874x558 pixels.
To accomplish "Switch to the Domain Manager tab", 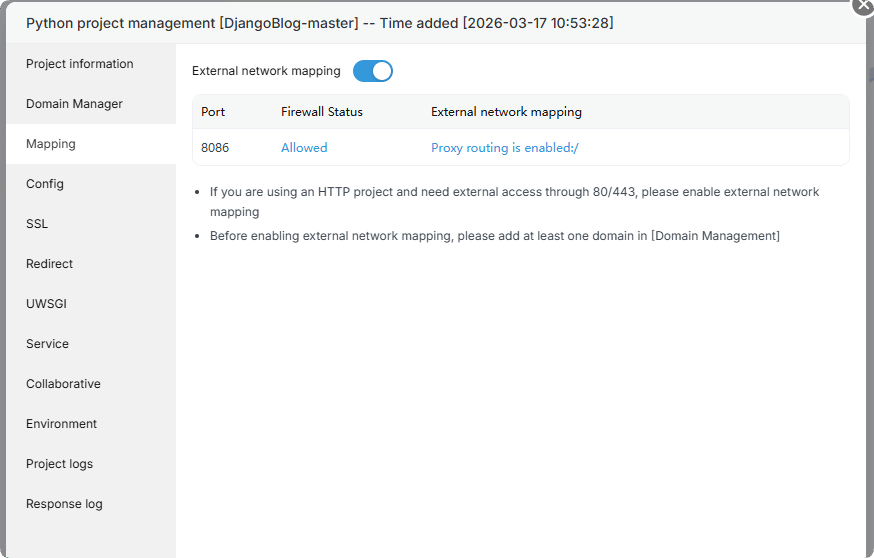I will [x=75, y=104].
